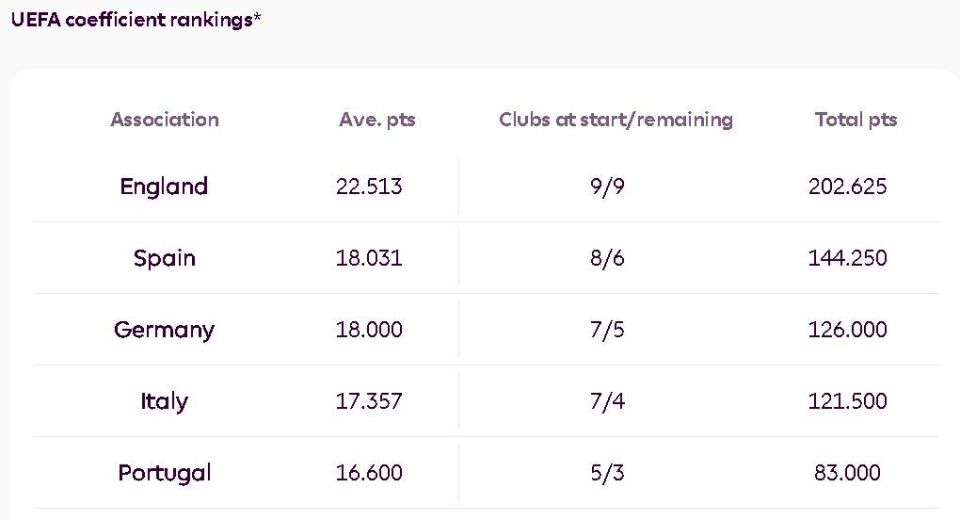
Task: Select England's total points 202.625
Action: click(847, 187)
